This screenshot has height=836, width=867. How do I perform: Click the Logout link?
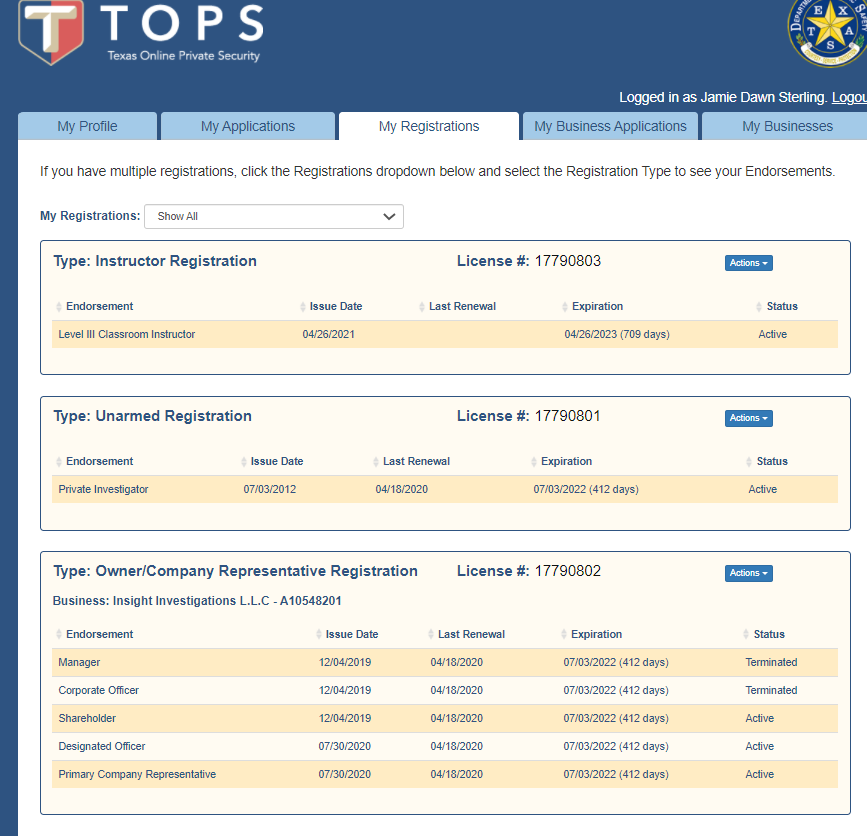coord(848,97)
